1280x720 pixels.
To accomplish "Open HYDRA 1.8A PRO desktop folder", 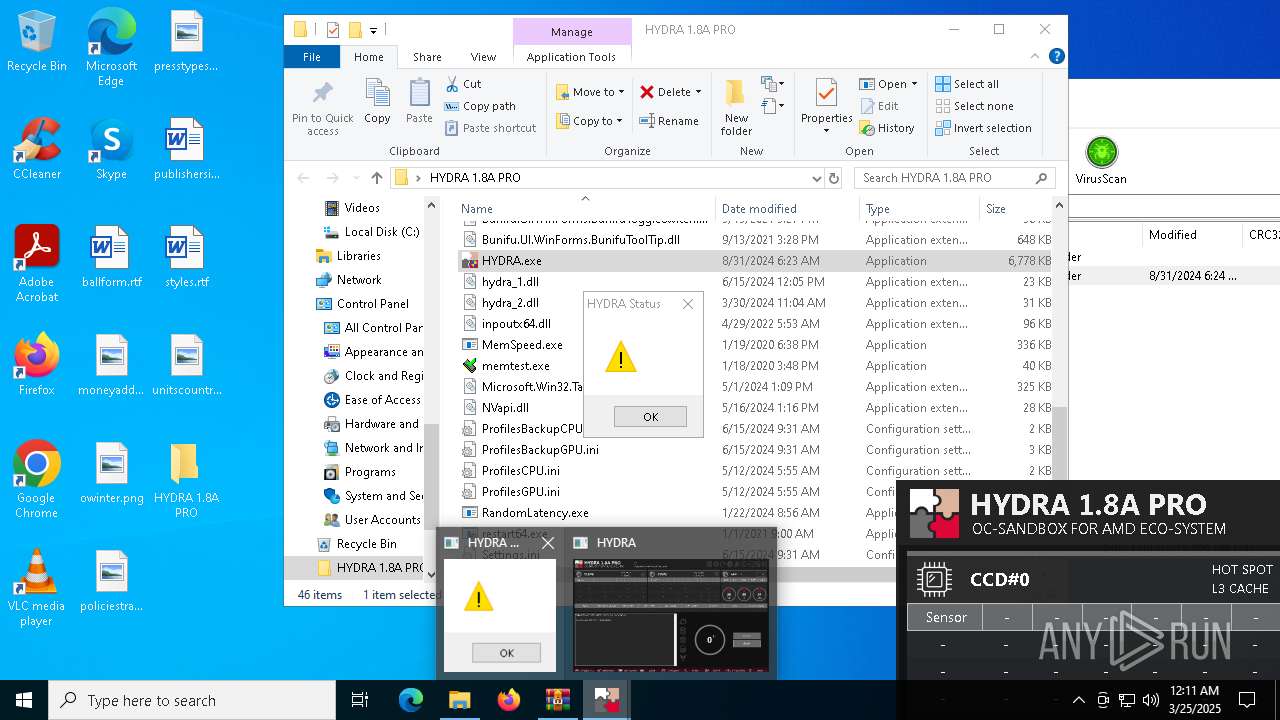I will (x=186, y=480).
